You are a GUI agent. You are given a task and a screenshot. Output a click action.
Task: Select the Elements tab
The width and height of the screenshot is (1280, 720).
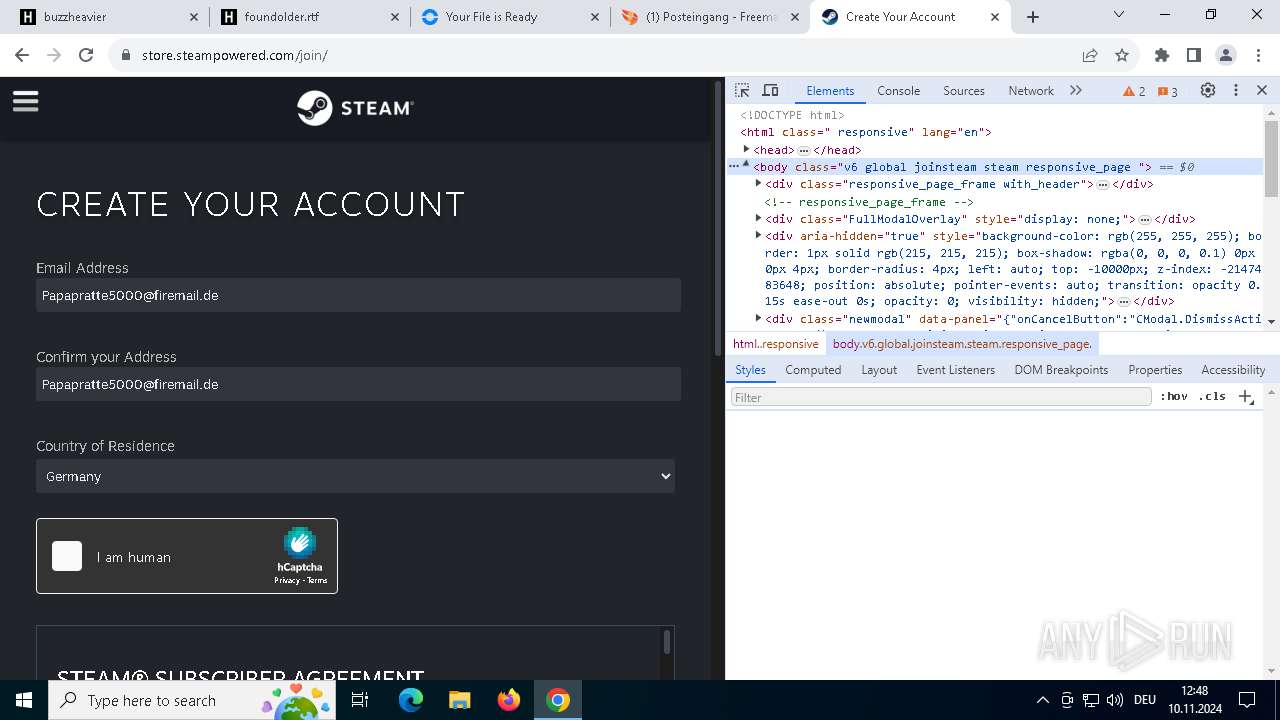(x=830, y=90)
